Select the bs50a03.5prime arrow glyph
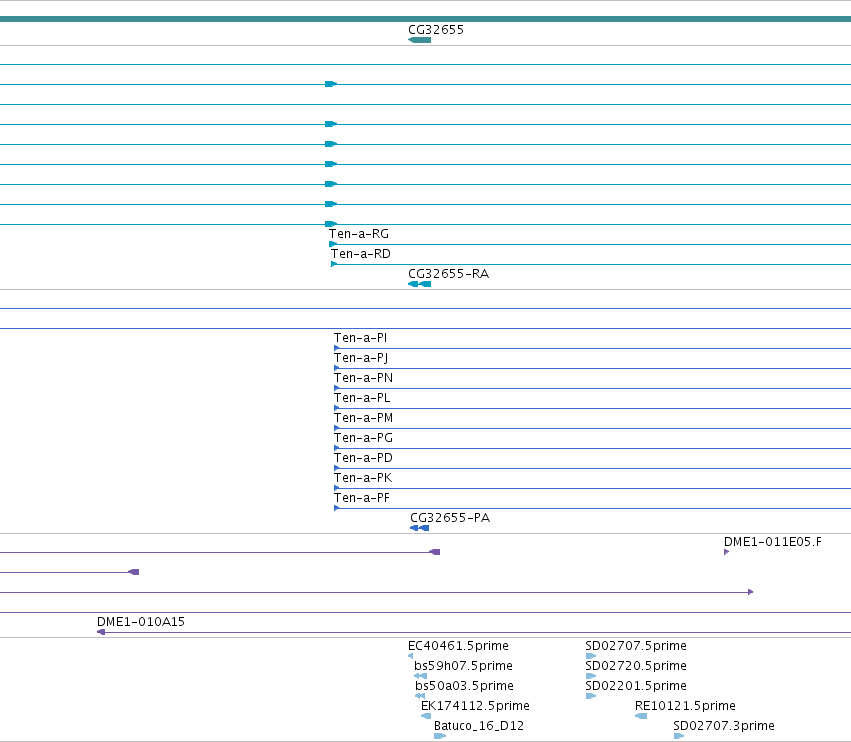Image resolution: width=851 pixels, height=742 pixels. (420, 696)
